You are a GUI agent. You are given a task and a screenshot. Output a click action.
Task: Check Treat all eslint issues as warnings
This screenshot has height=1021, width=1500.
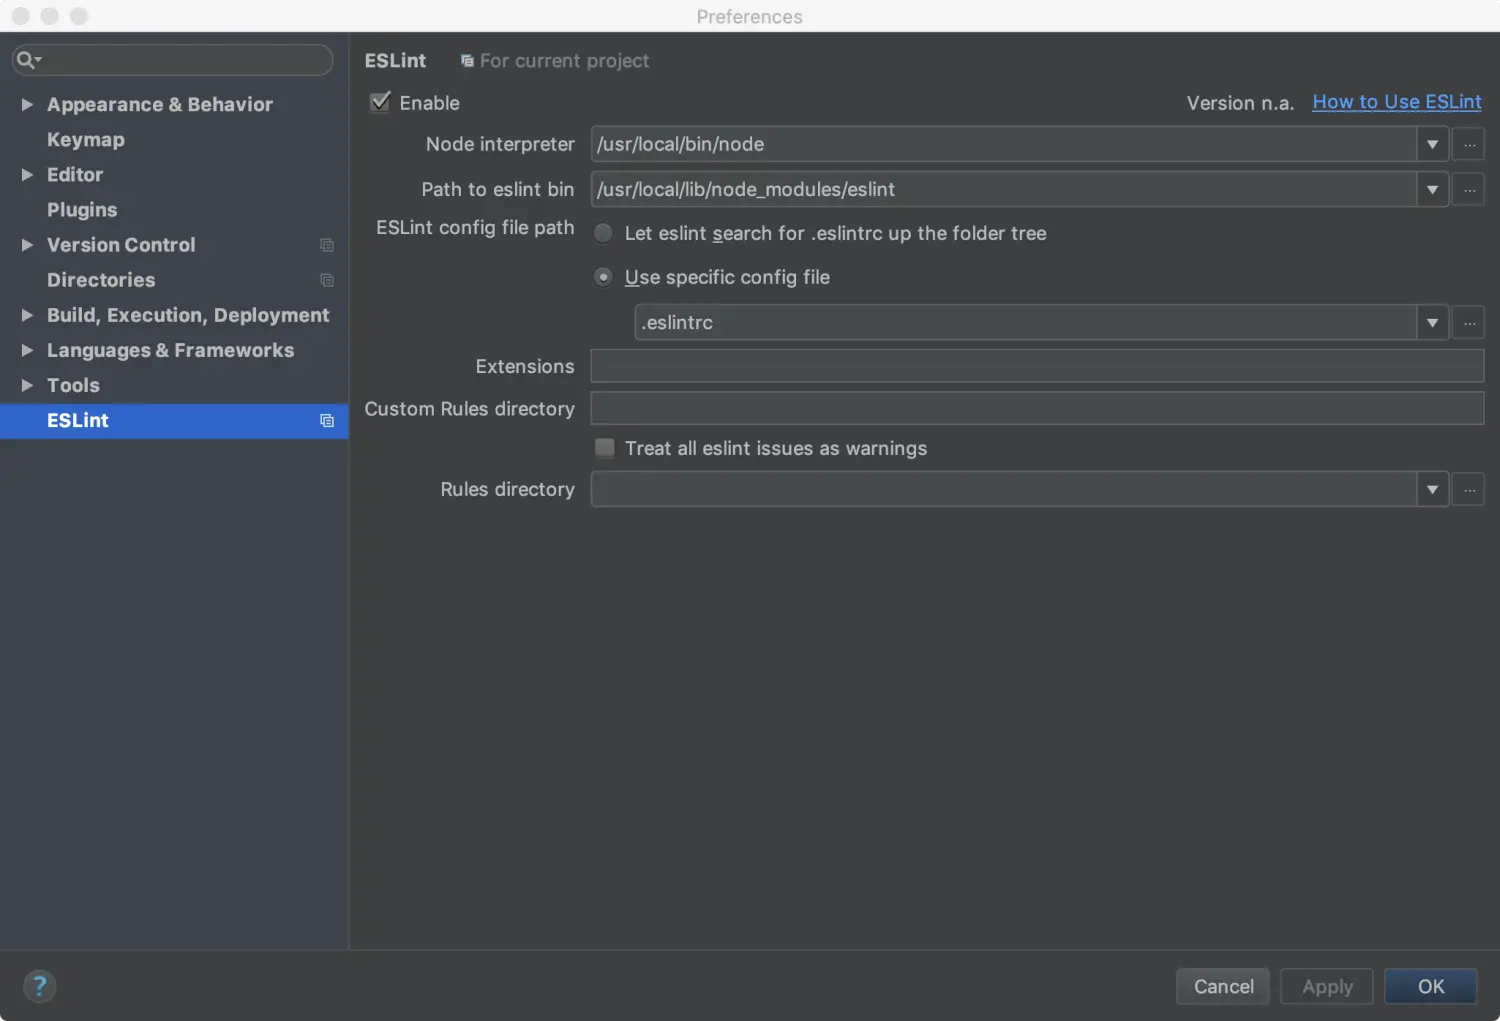click(x=604, y=448)
